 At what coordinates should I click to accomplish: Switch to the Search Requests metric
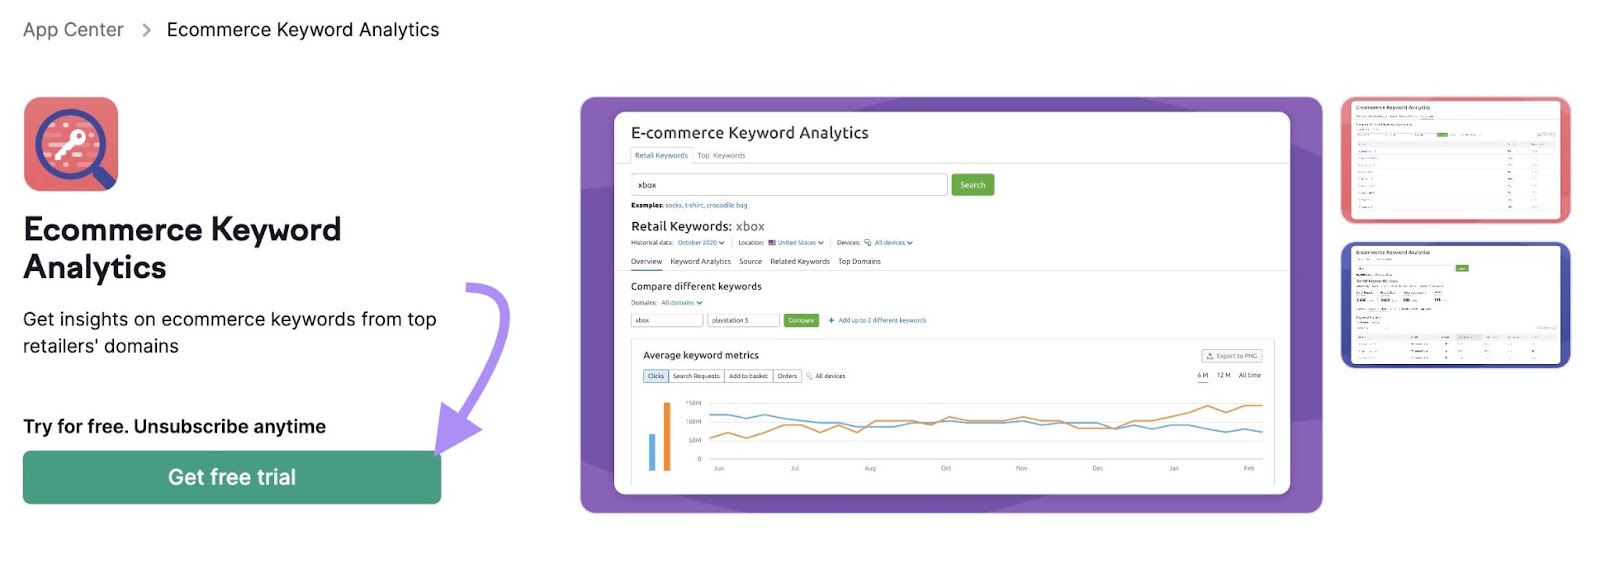tap(698, 376)
